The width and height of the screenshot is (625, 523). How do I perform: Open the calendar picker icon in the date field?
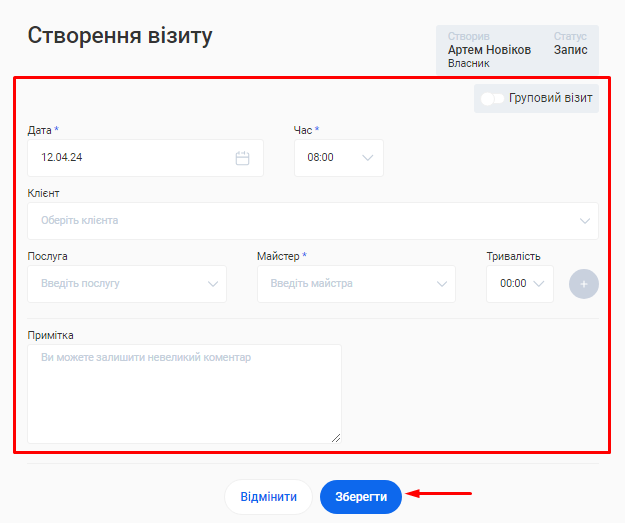pyautogui.click(x=242, y=158)
